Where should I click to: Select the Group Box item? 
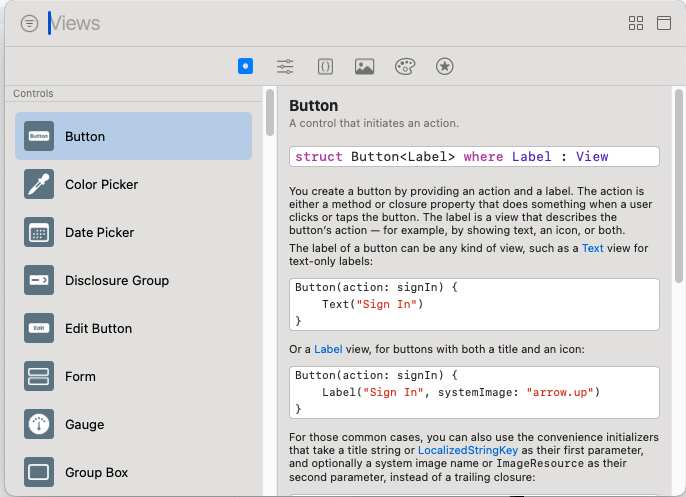133,472
